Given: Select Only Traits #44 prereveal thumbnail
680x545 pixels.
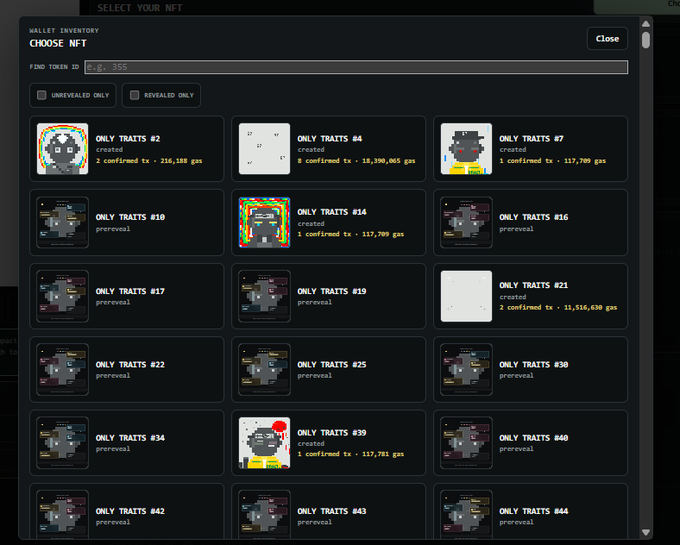Looking at the screenshot, I should 466,515.
